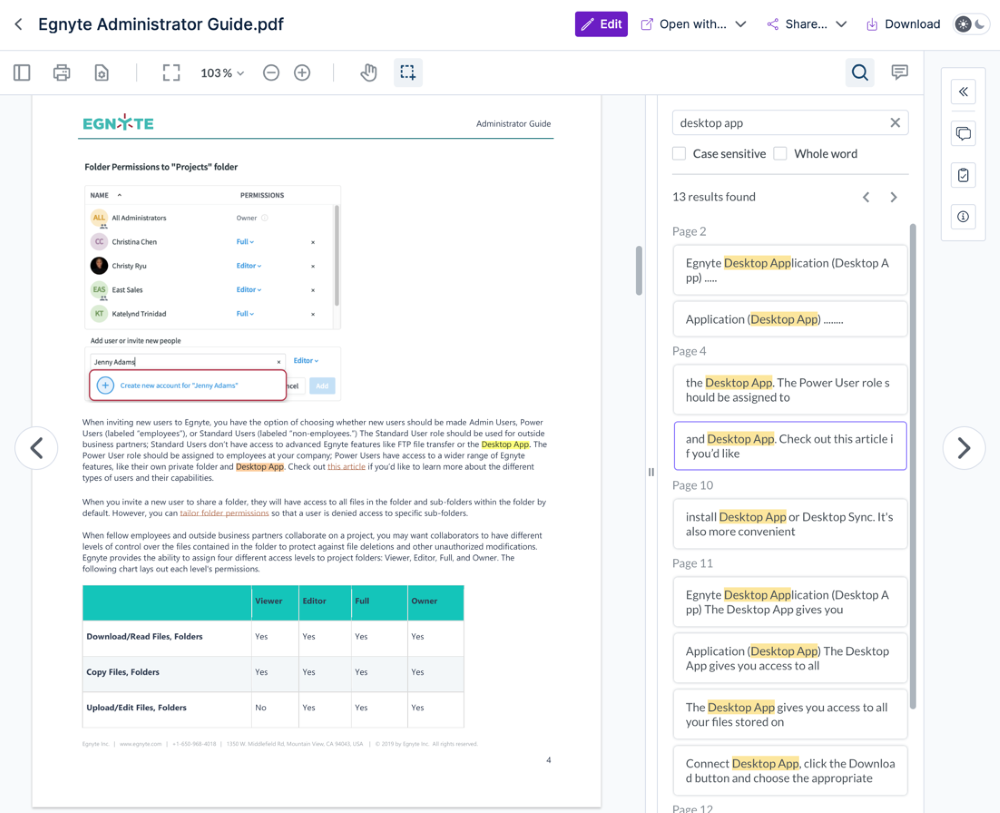Enter full screen fit mode
The image size is (1000, 813).
(171, 73)
